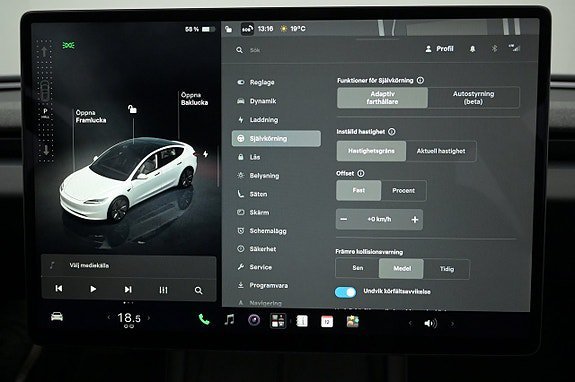Open the Laddning settings menu
Viewport: 575px width, 382px height.
[257, 120]
